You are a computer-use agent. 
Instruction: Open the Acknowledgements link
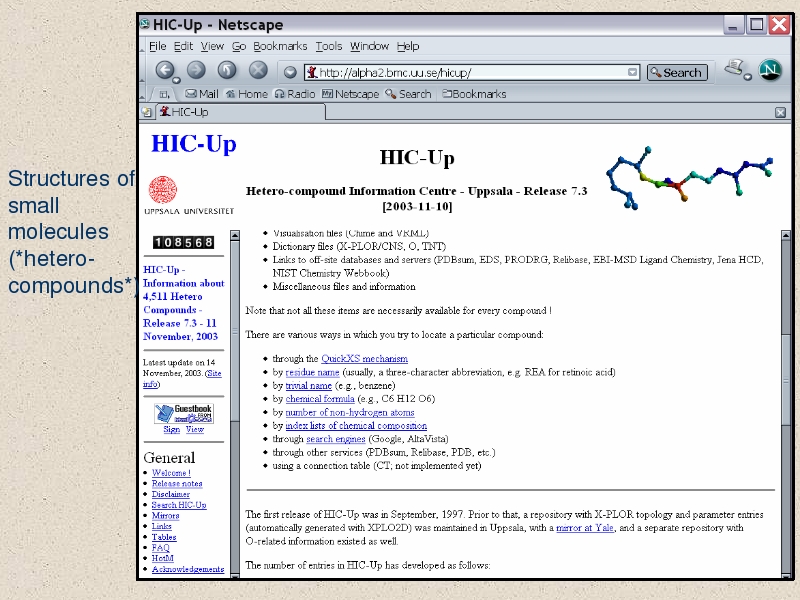pos(188,569)
